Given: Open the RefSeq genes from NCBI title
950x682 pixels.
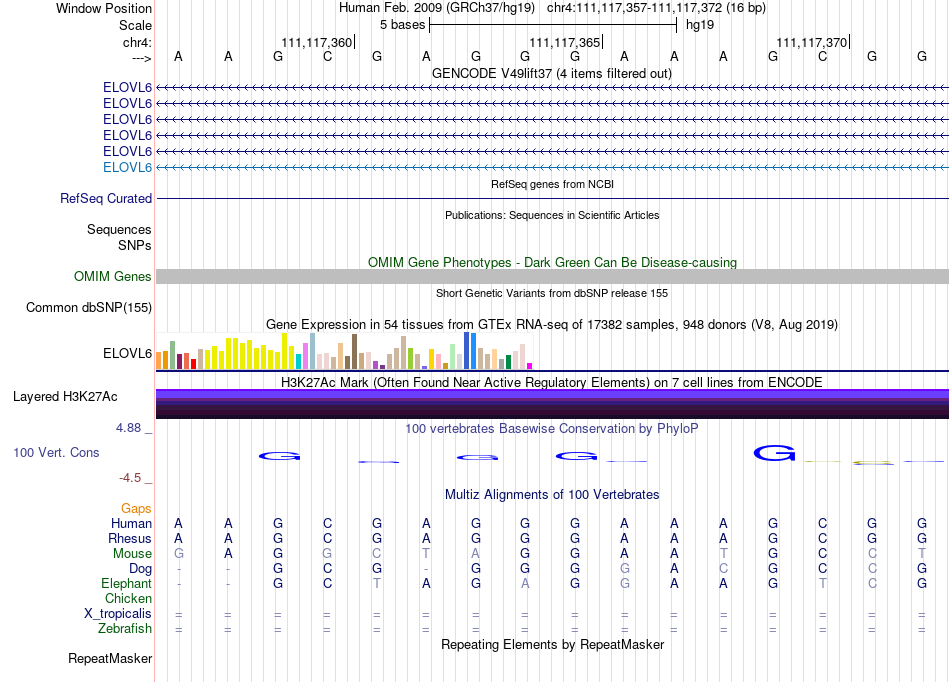Looking at the screenshot, I should click(552, 184).
